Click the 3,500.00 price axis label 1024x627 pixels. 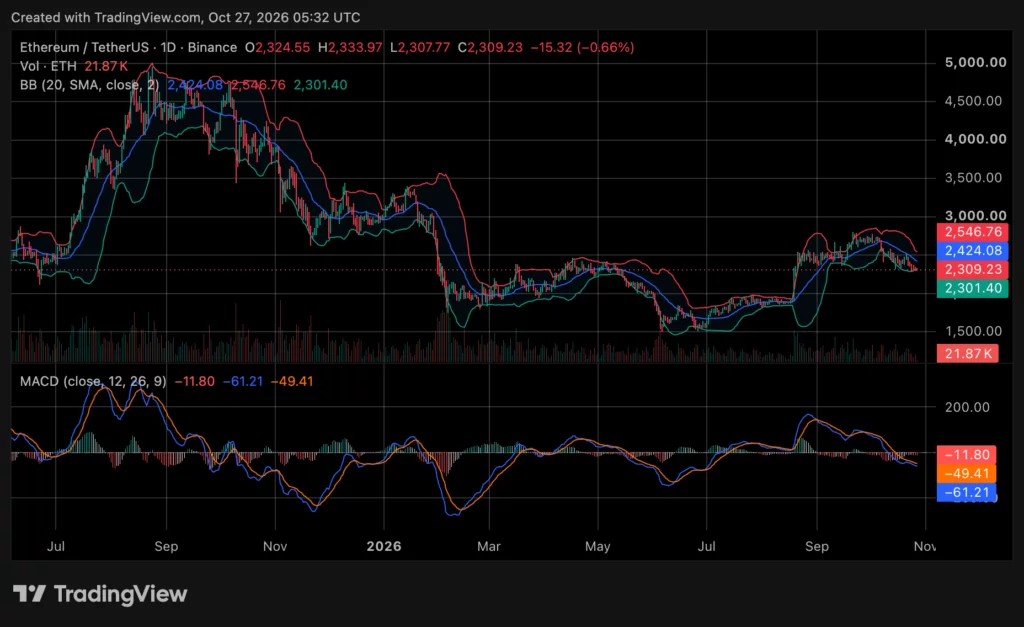973,177
